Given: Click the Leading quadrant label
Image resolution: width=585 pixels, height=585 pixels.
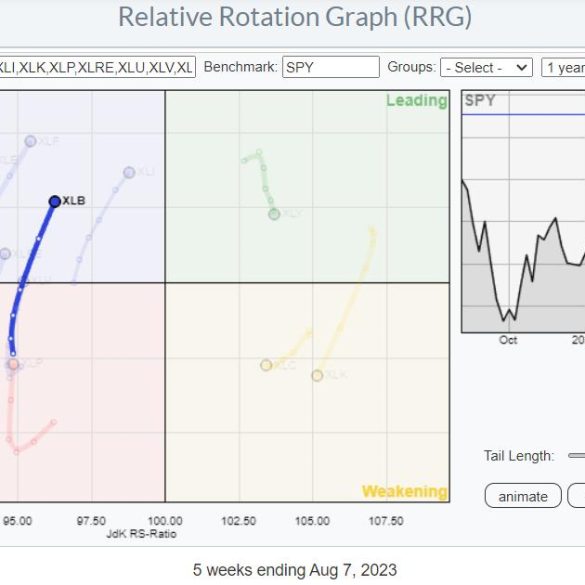Looking at the screenshot, I should (416, 101).
